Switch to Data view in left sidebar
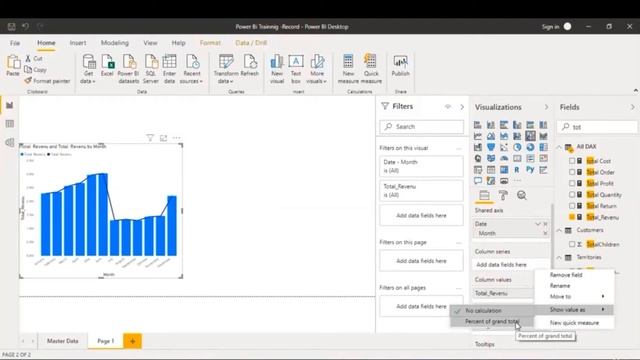 click(10, 124)
